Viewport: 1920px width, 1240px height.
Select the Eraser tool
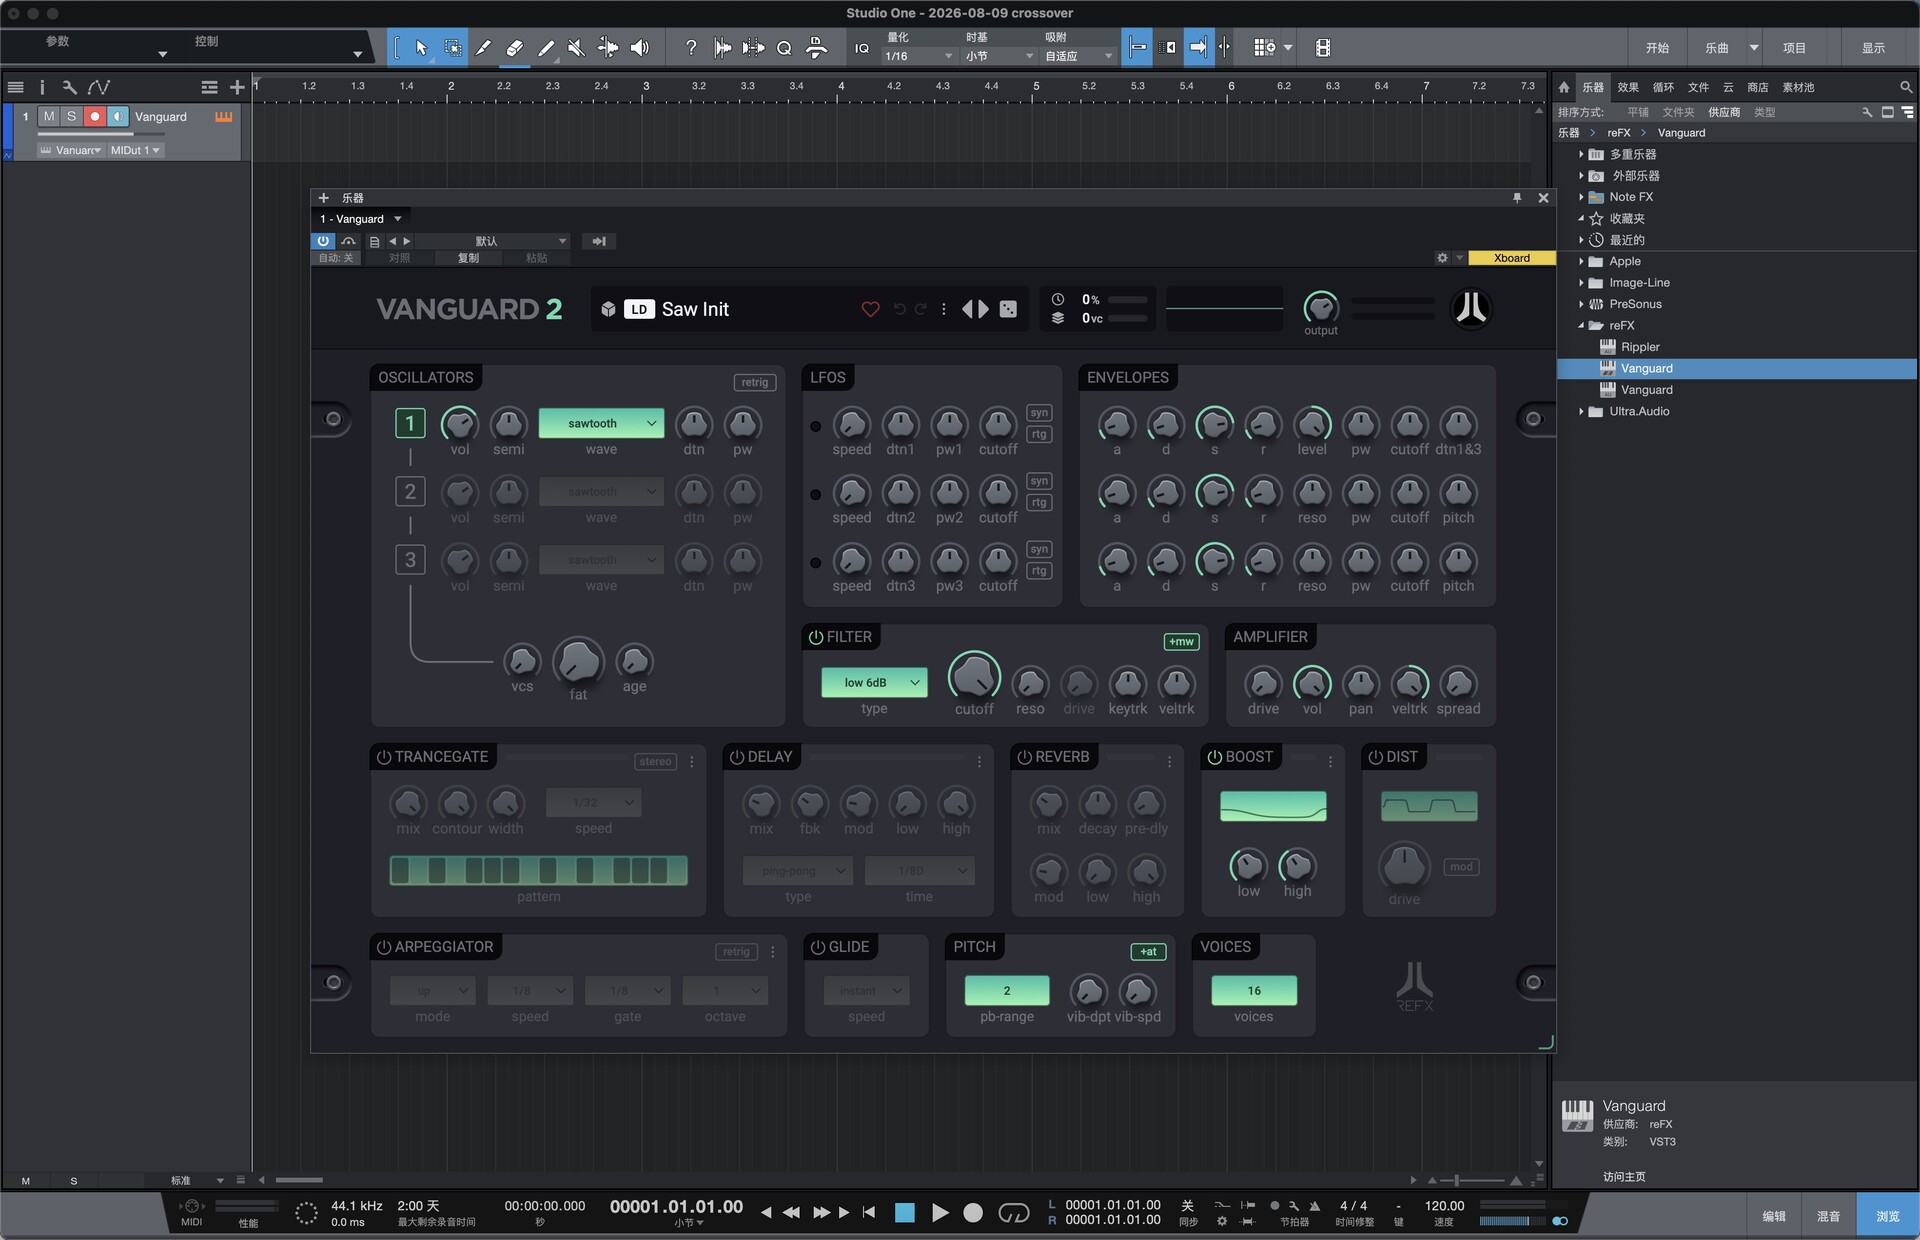point(515,48)
